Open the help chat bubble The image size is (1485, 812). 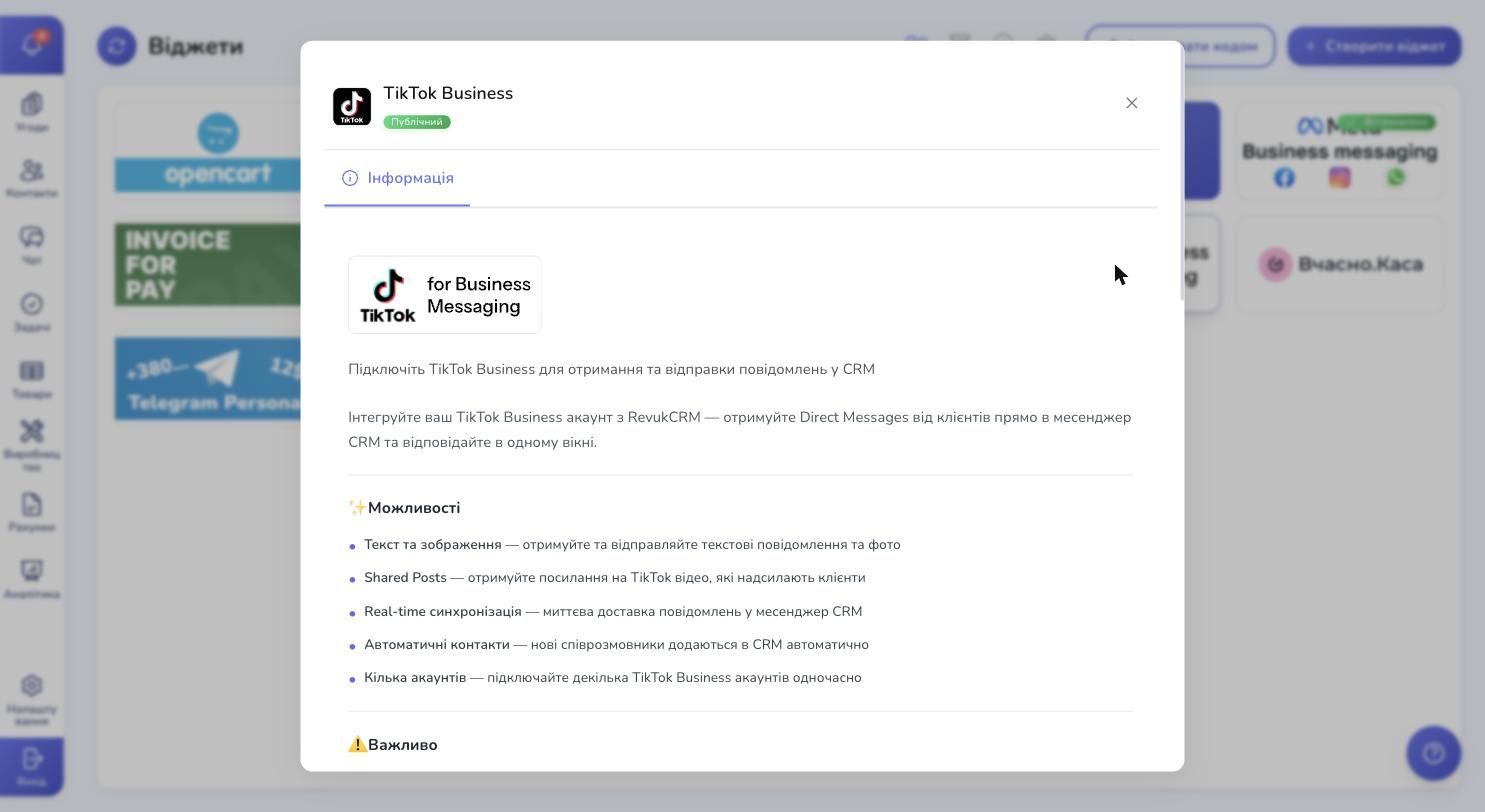pyautogui.click(x=1434, y=753)
